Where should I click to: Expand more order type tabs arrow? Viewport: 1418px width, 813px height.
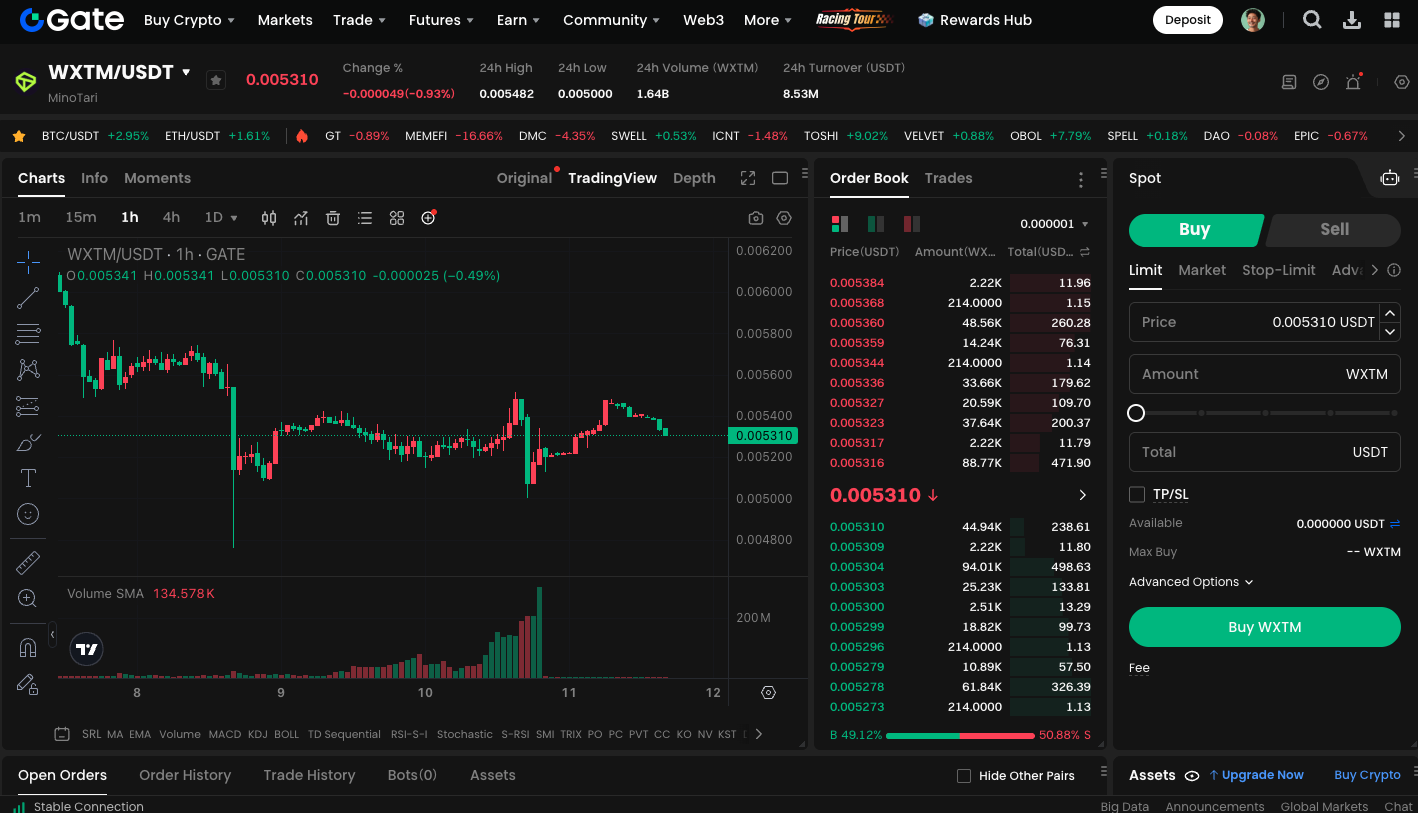click(1374, 270)
